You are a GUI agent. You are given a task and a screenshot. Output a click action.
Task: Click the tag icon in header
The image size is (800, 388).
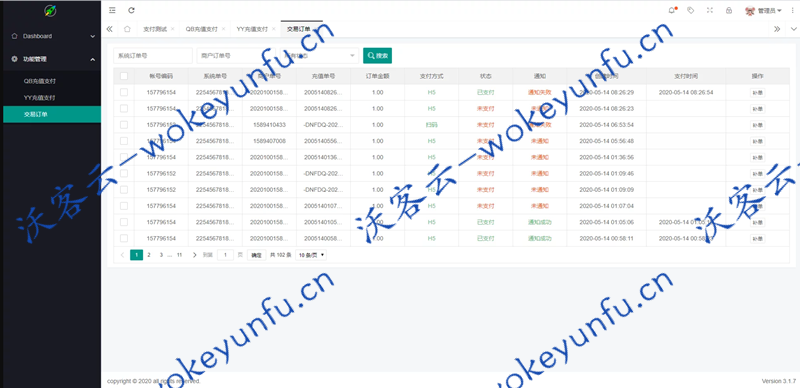pos(691,10)
